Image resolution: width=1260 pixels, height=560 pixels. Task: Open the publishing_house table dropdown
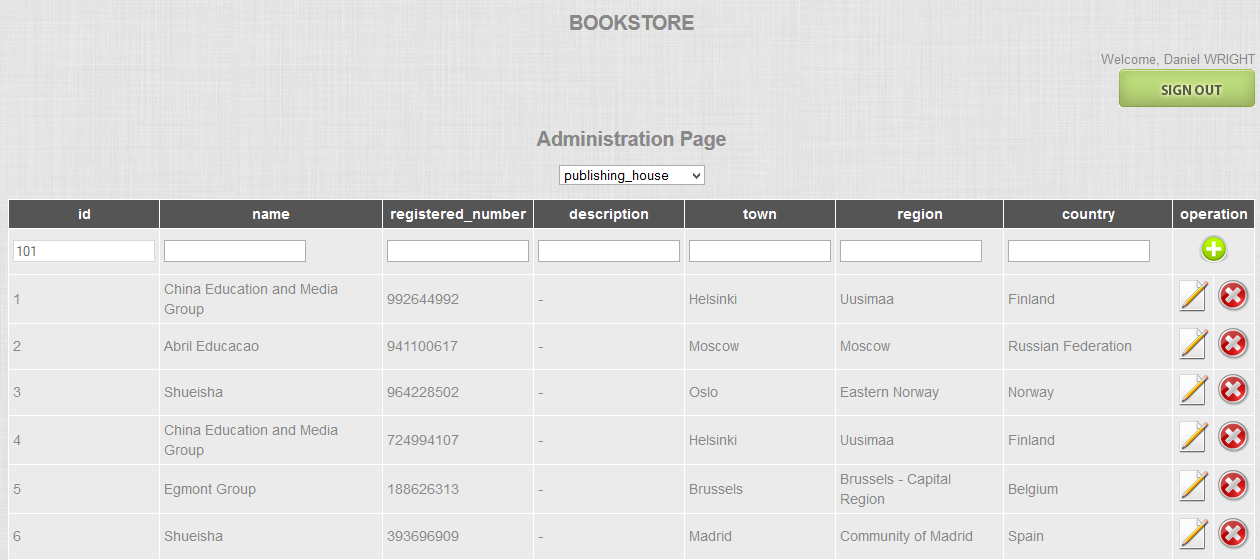pyautogui.click(x=632, y=175)
